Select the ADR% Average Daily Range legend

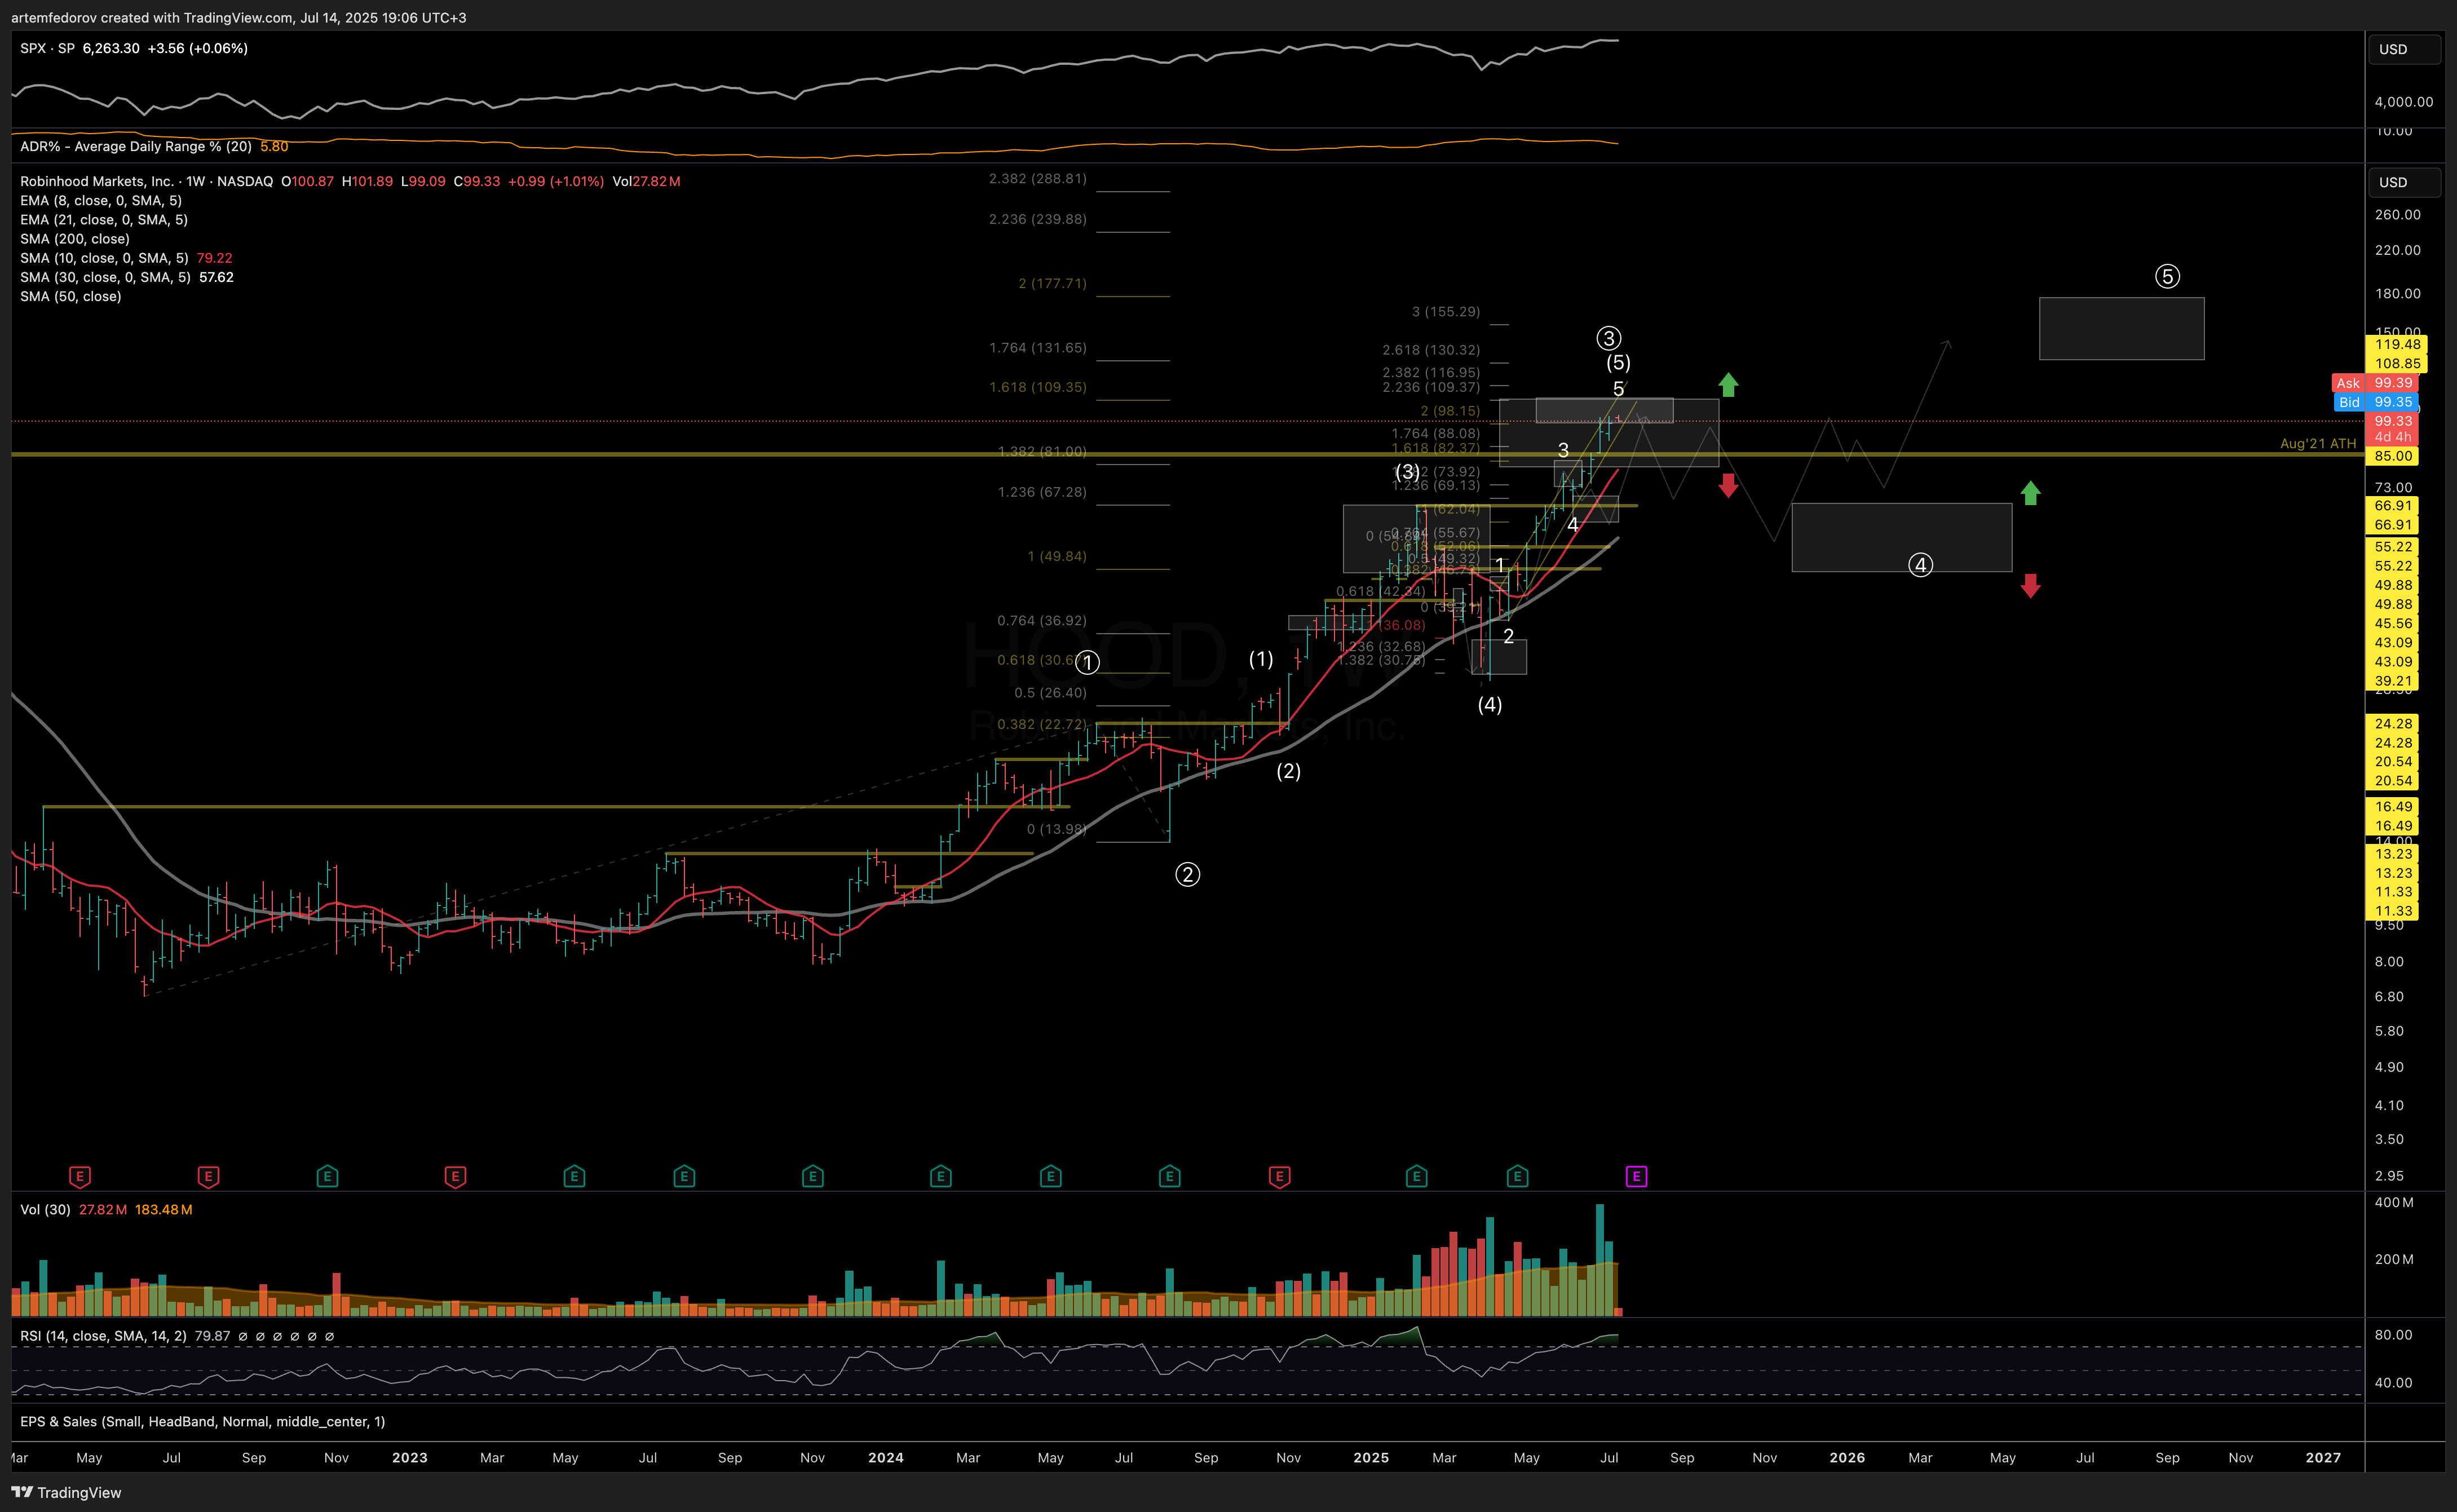click(136, 146)
